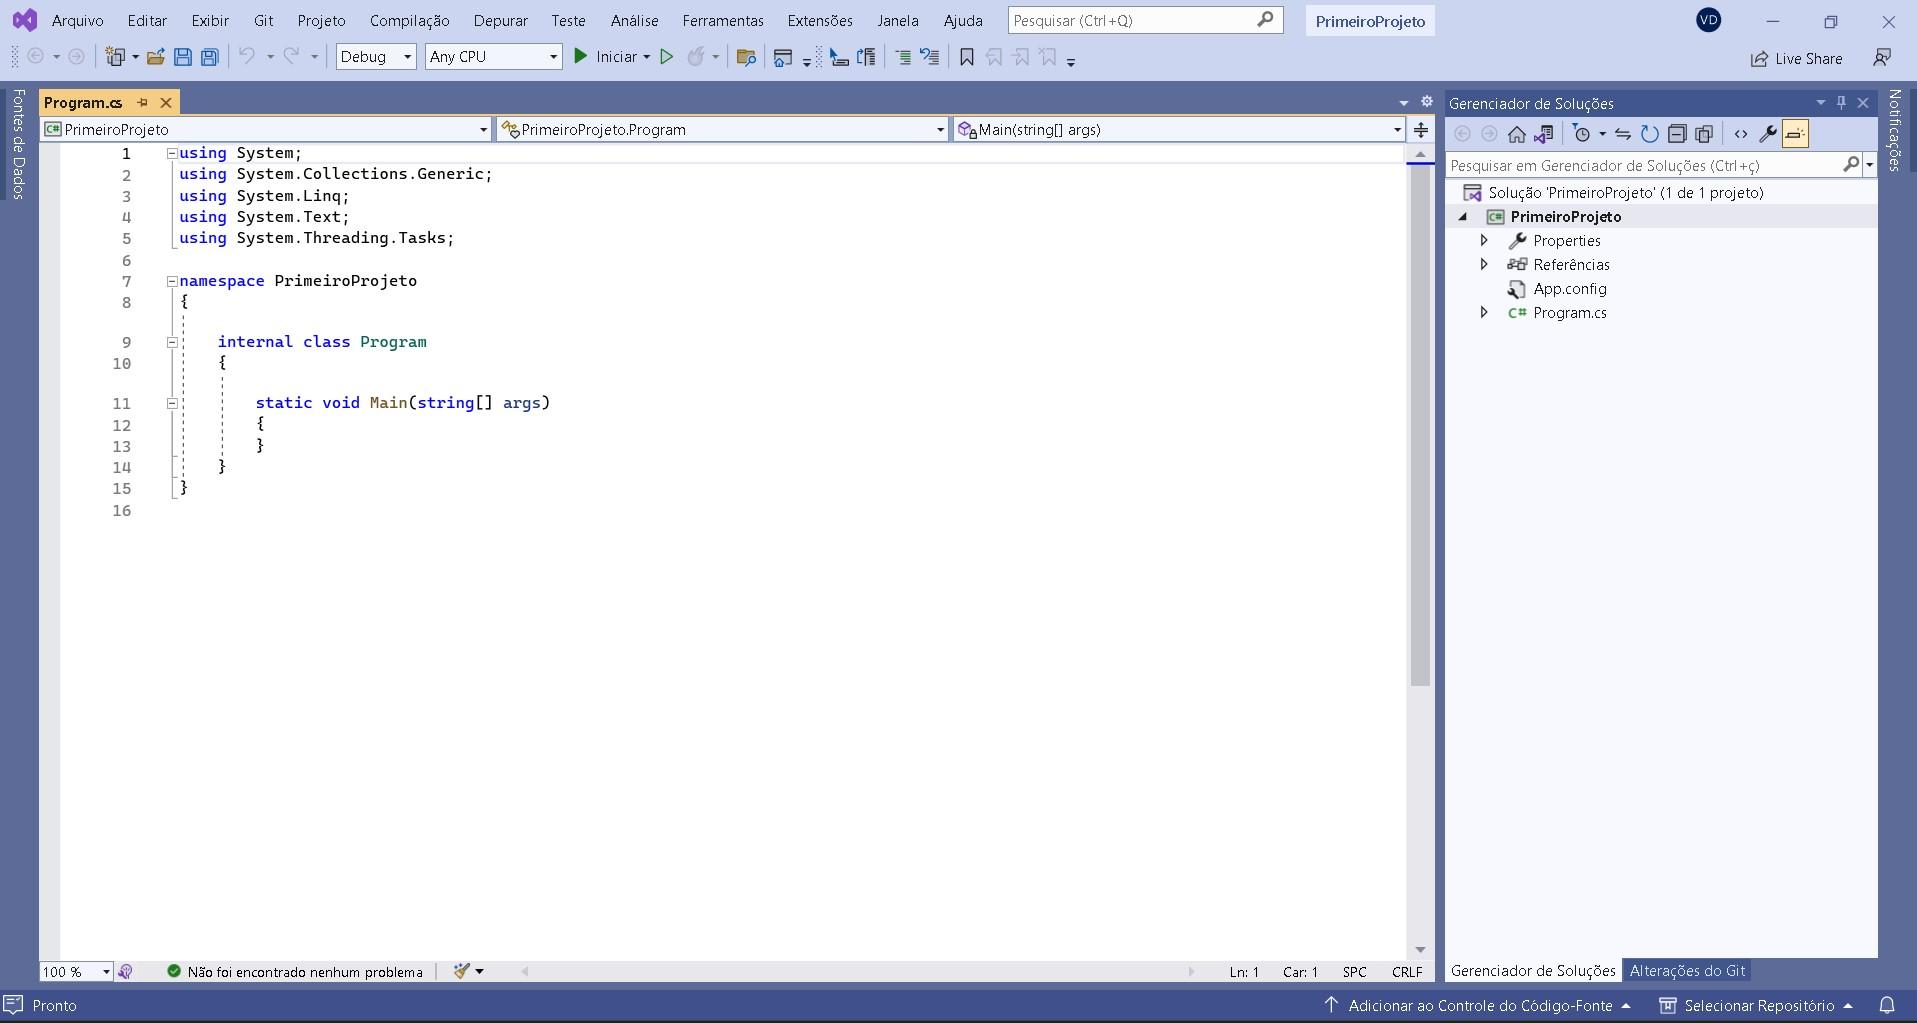
Task: Open the Depurar menu
Action: (x=500, y=20)
